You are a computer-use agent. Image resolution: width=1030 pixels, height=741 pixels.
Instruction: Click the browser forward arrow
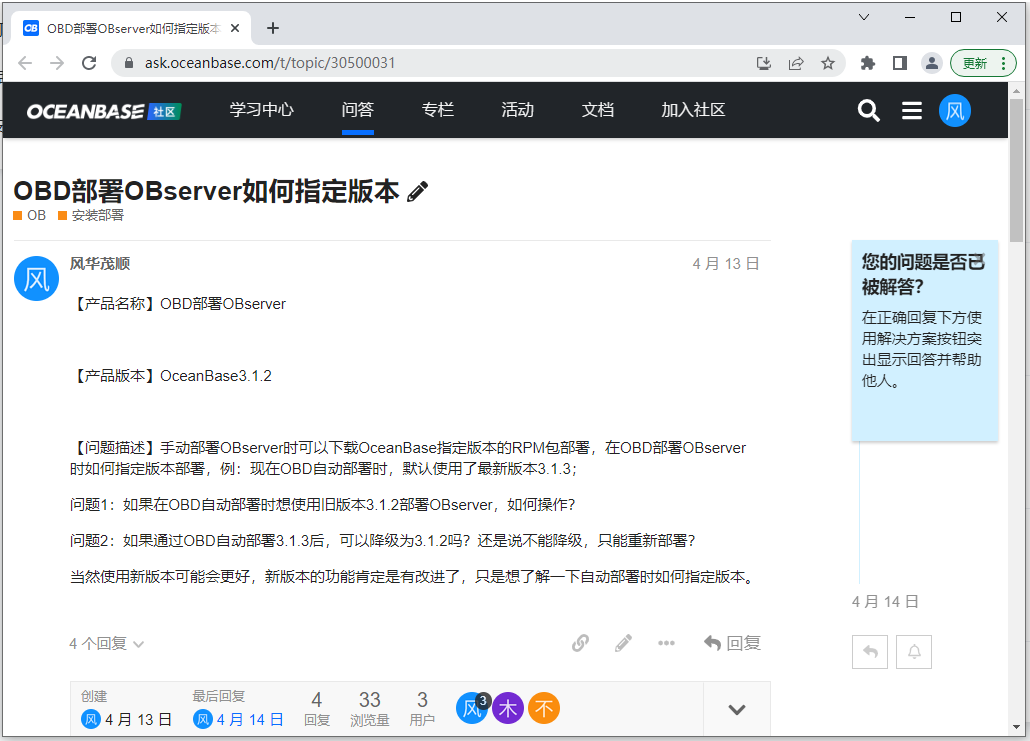point(57,63)
